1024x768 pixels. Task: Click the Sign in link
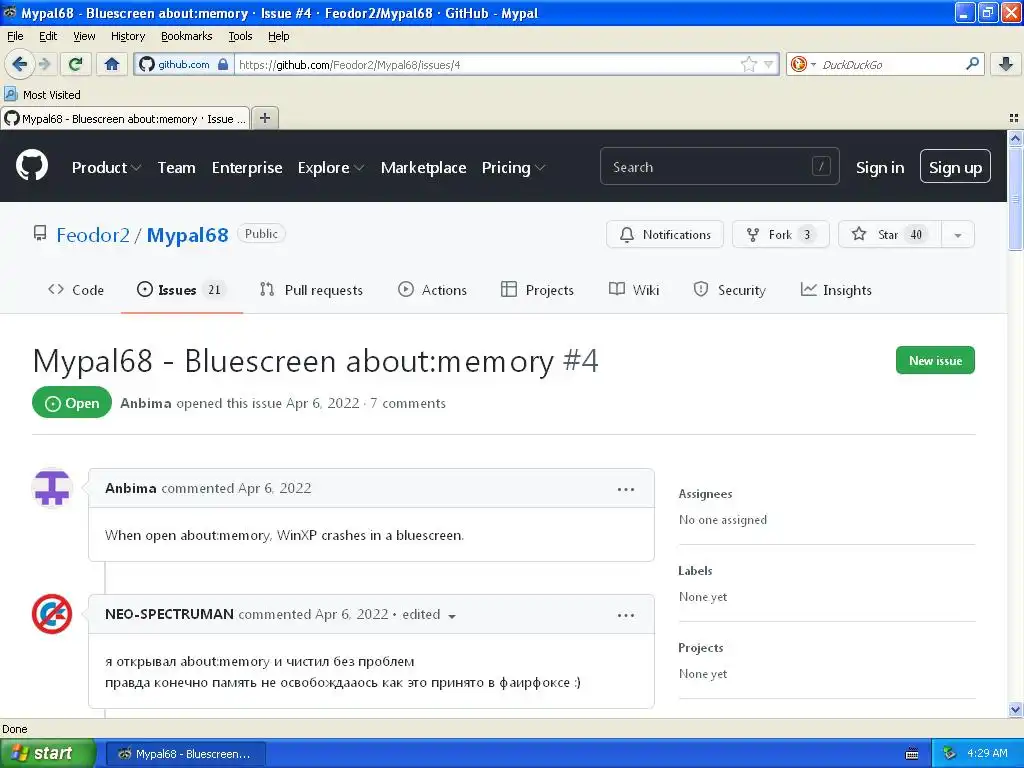coord(880,168)
